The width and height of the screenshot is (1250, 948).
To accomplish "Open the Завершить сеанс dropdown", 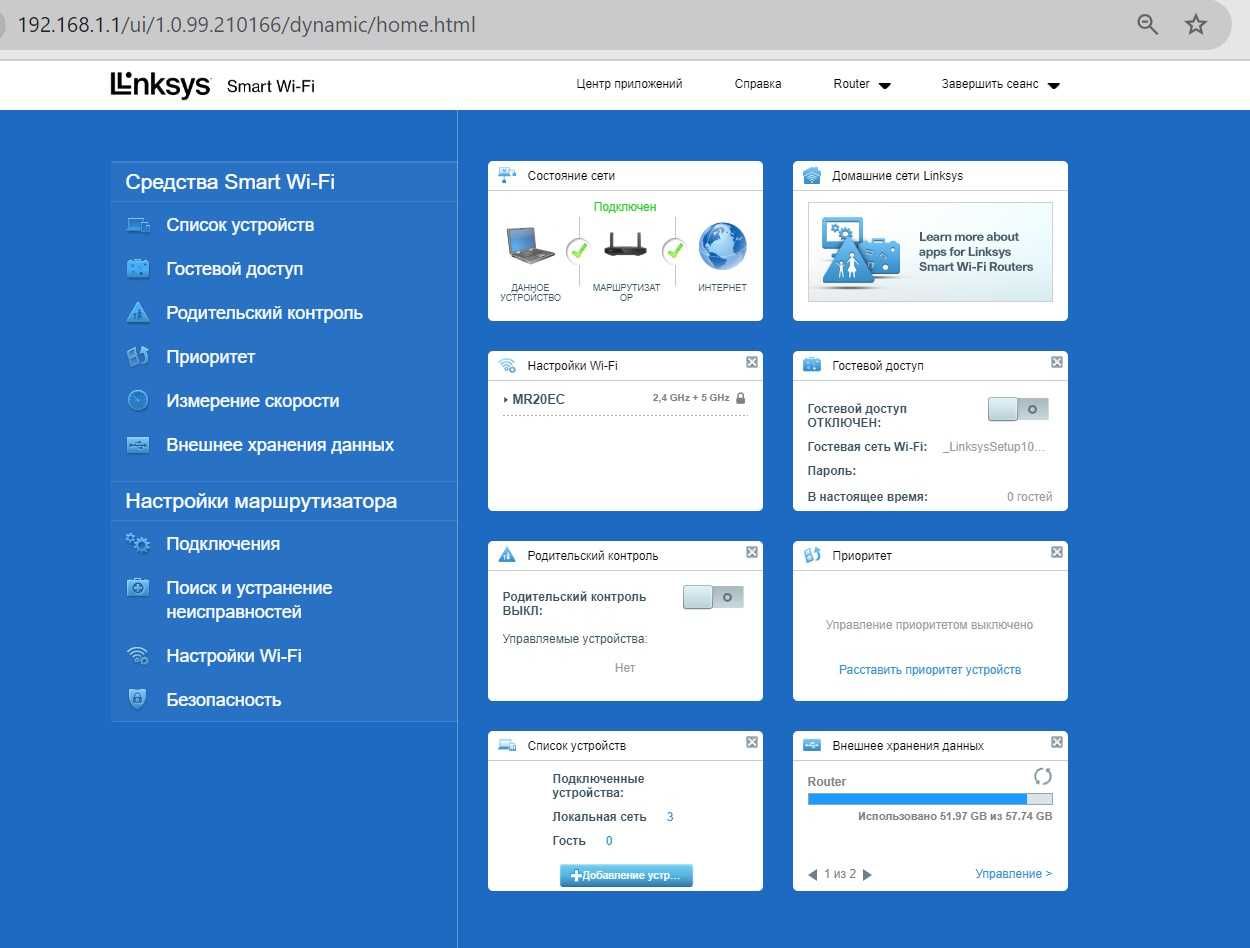I will pyautogui.click(x=1001, y=85).
